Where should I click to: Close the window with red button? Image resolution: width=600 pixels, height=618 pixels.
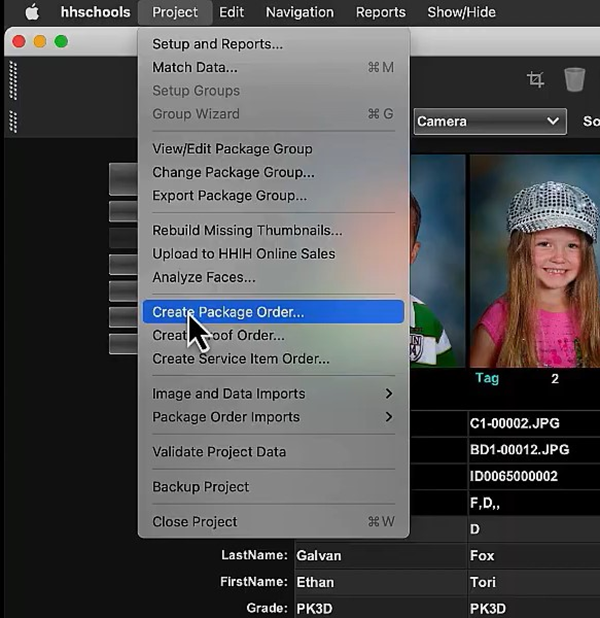pos(19,41)
